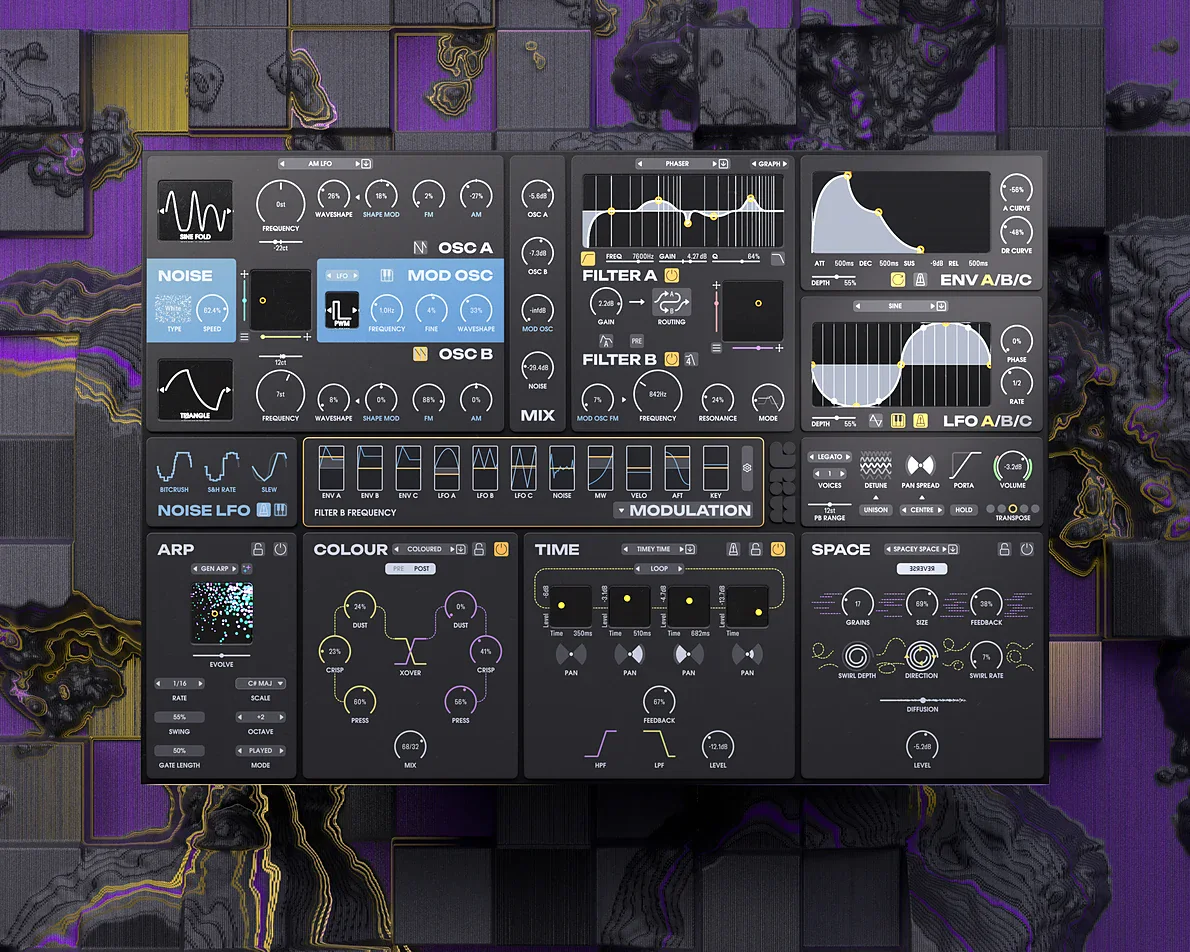Select next AM LFO preset arrow
1190x952 pixels.
click(357, 163)
